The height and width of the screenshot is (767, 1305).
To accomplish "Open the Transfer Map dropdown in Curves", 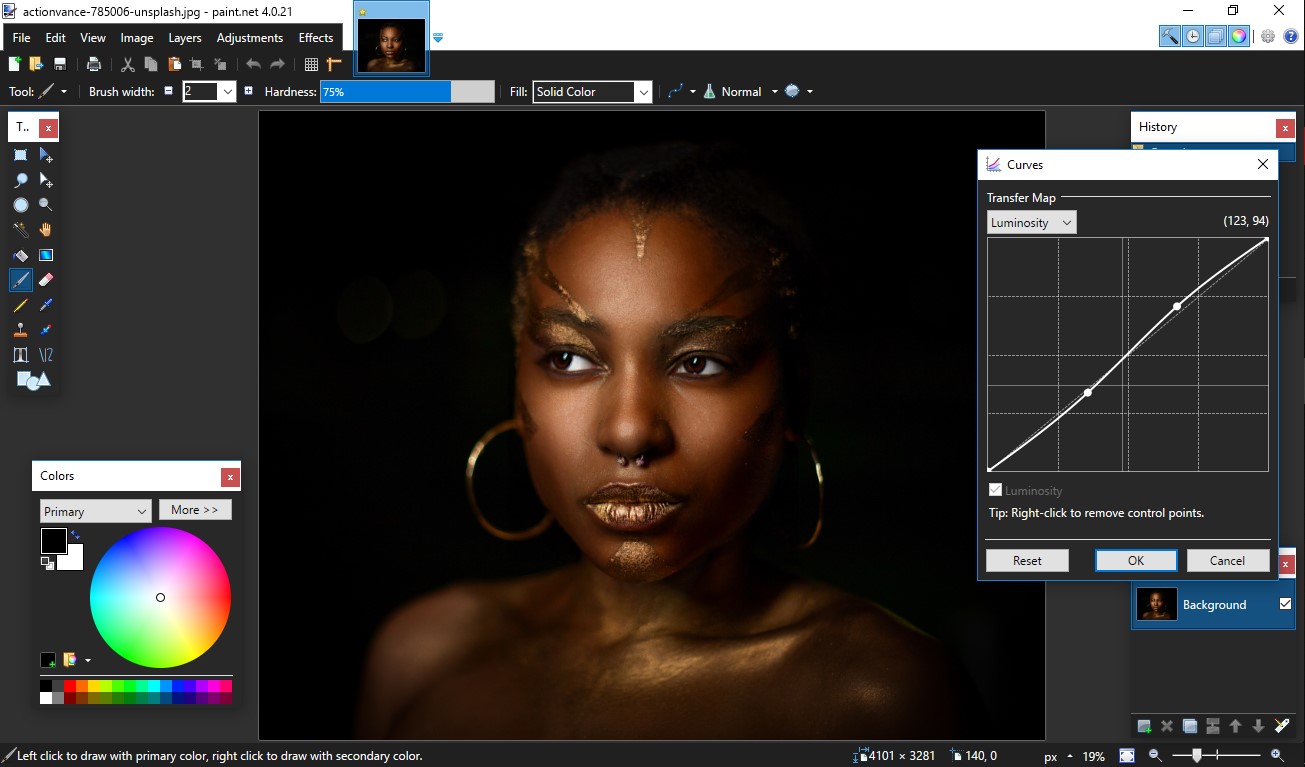I will tap(1030, 222).
